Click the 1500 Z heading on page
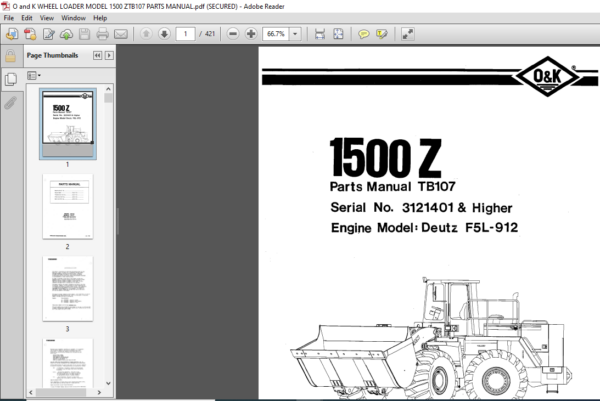The height and width of the screenshot is (401, 600). click(x=385, y=158)
